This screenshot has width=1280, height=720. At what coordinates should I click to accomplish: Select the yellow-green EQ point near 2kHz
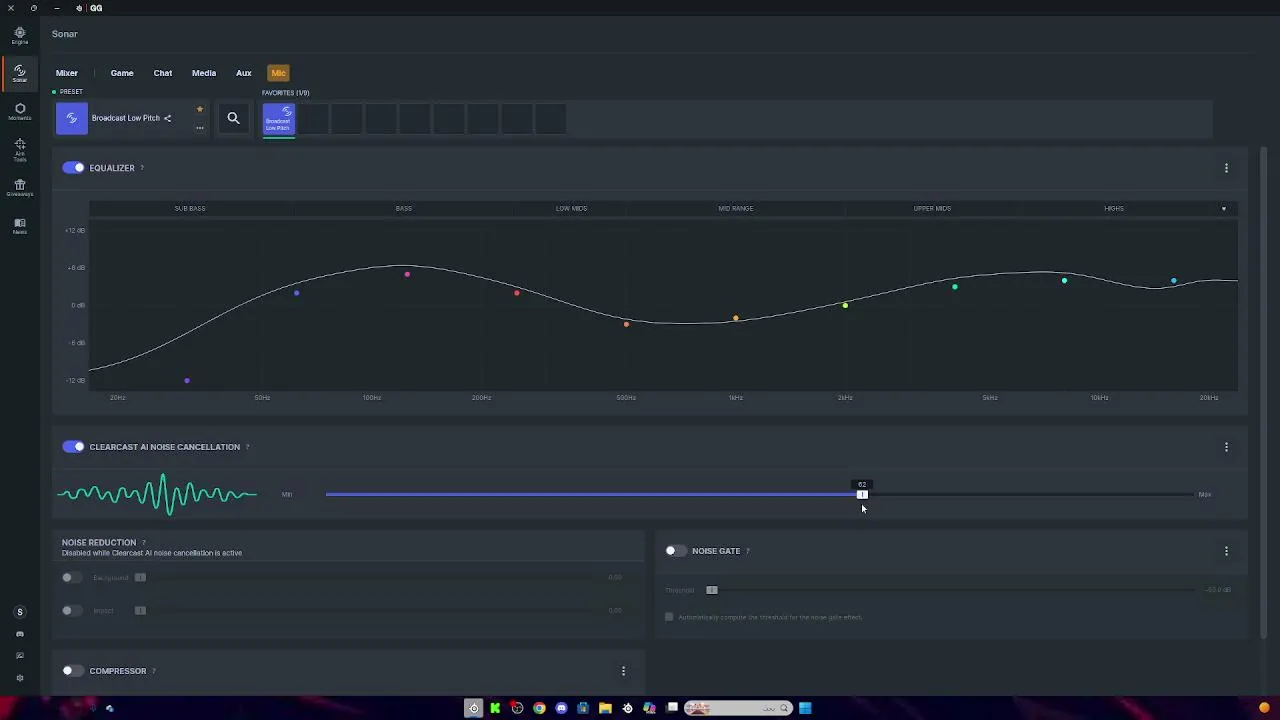click(x=845, y=306)
